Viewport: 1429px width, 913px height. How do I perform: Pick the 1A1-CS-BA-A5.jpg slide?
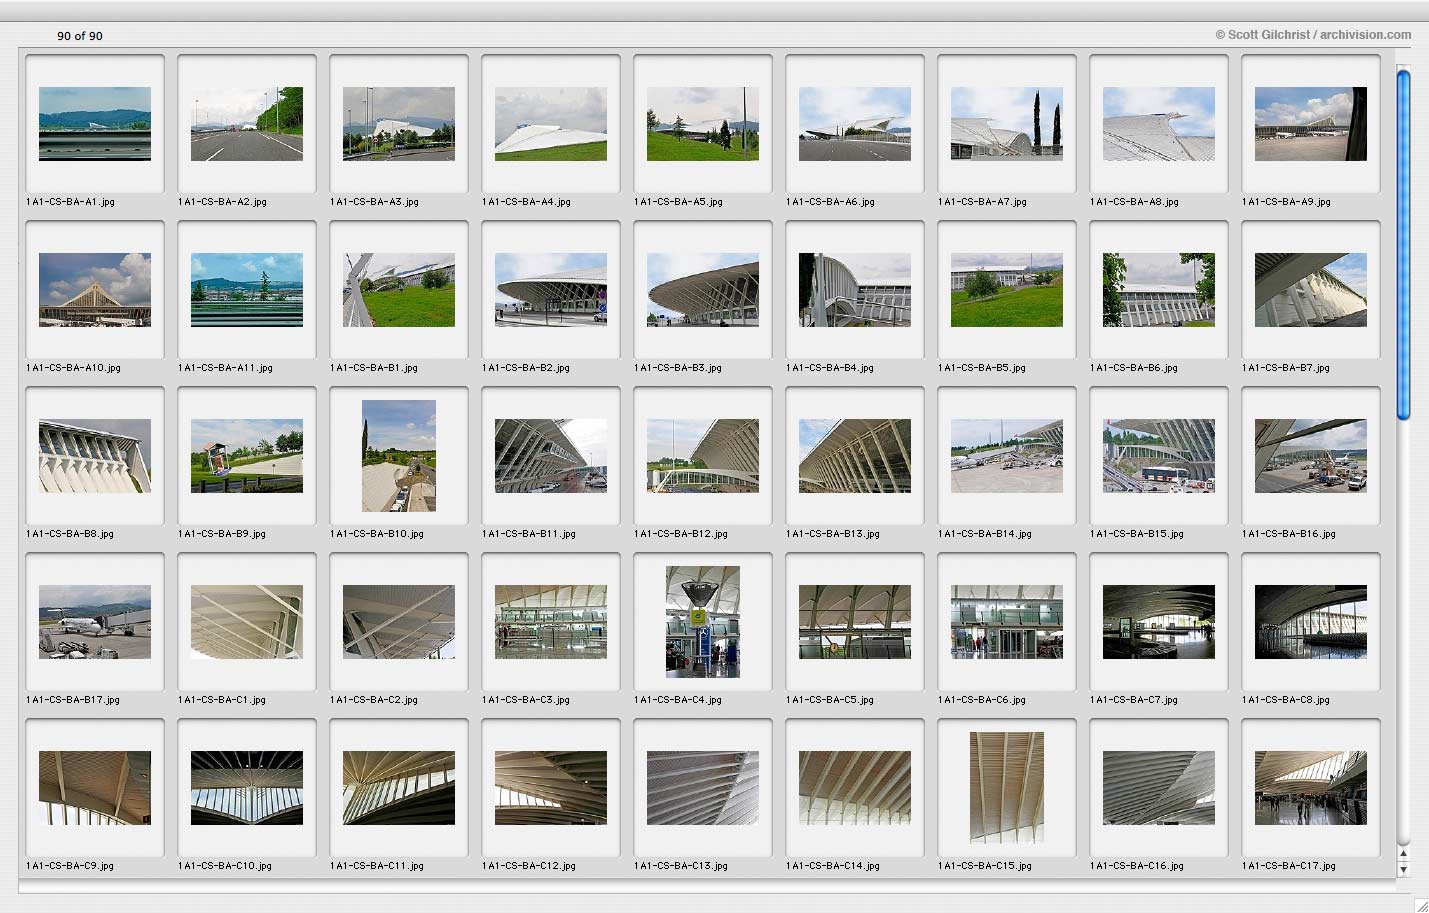coord(703,124)
